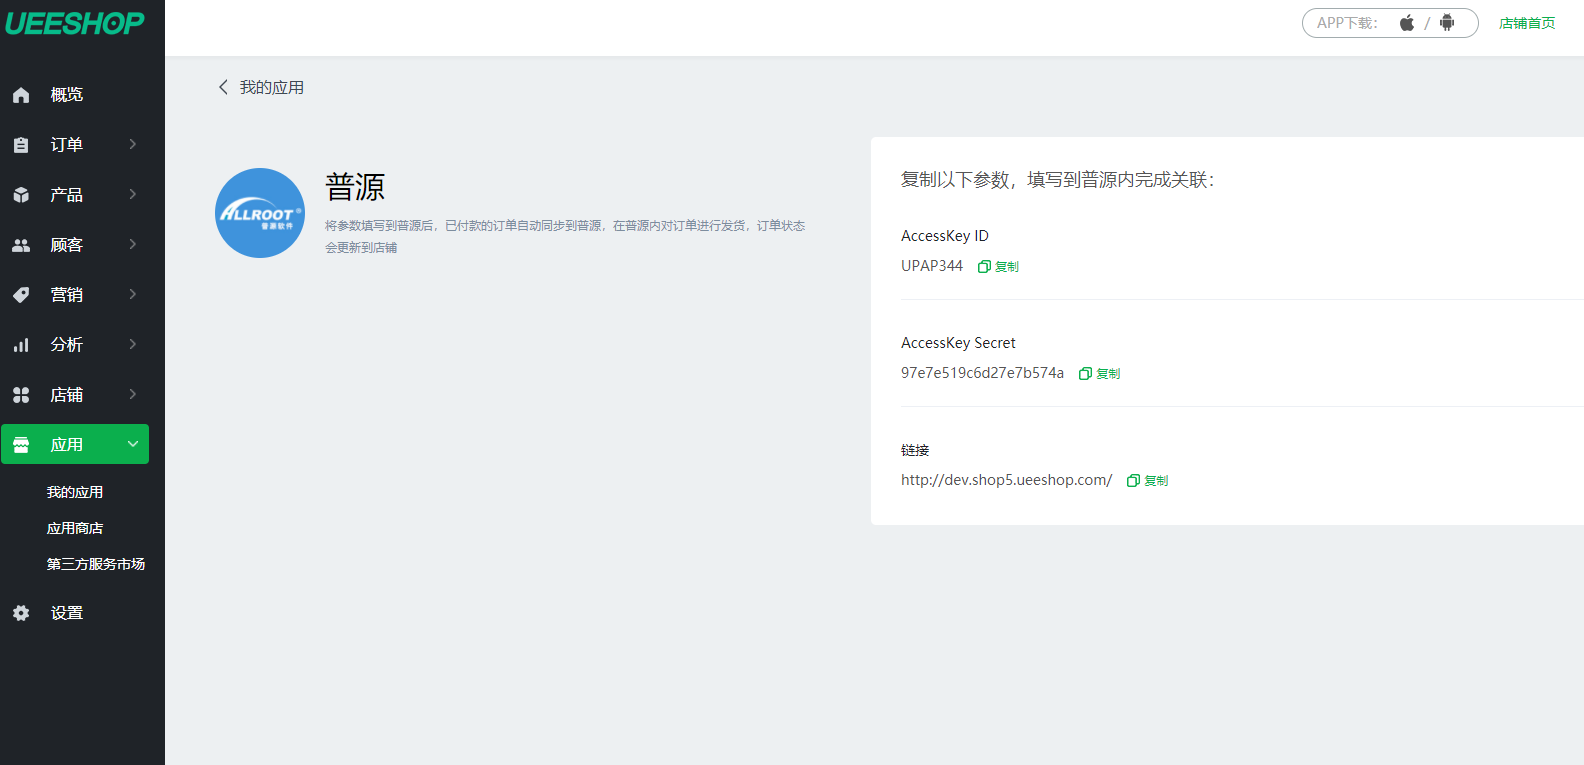Expand the 顾客 customers menu arrow
Screen dimensions: 1584x765
[x=132, y=244]
